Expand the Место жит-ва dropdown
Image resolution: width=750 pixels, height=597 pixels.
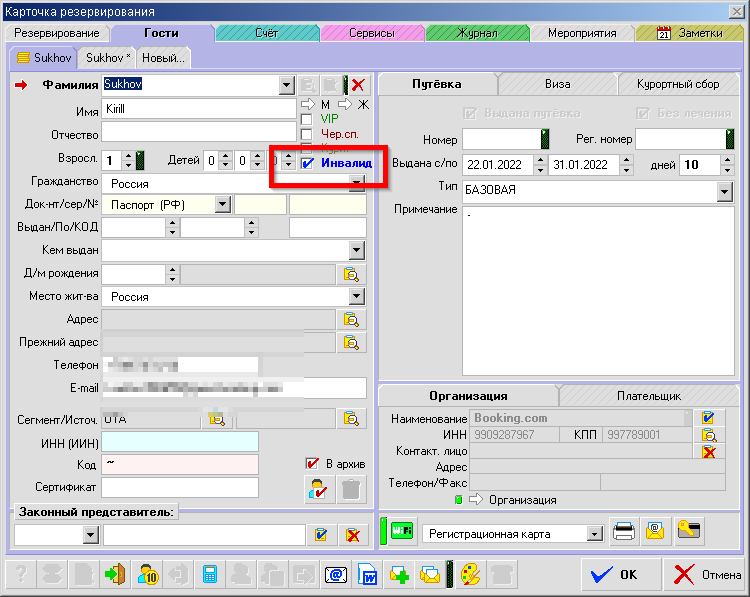pyautogui.click(x=356, y=297)
